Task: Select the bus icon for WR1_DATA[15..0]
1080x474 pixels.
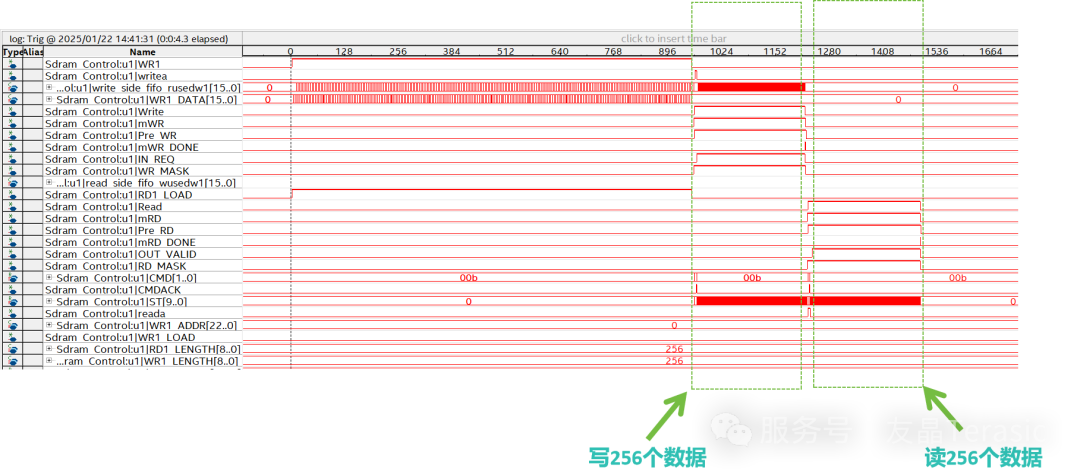Action: (13, 100)
